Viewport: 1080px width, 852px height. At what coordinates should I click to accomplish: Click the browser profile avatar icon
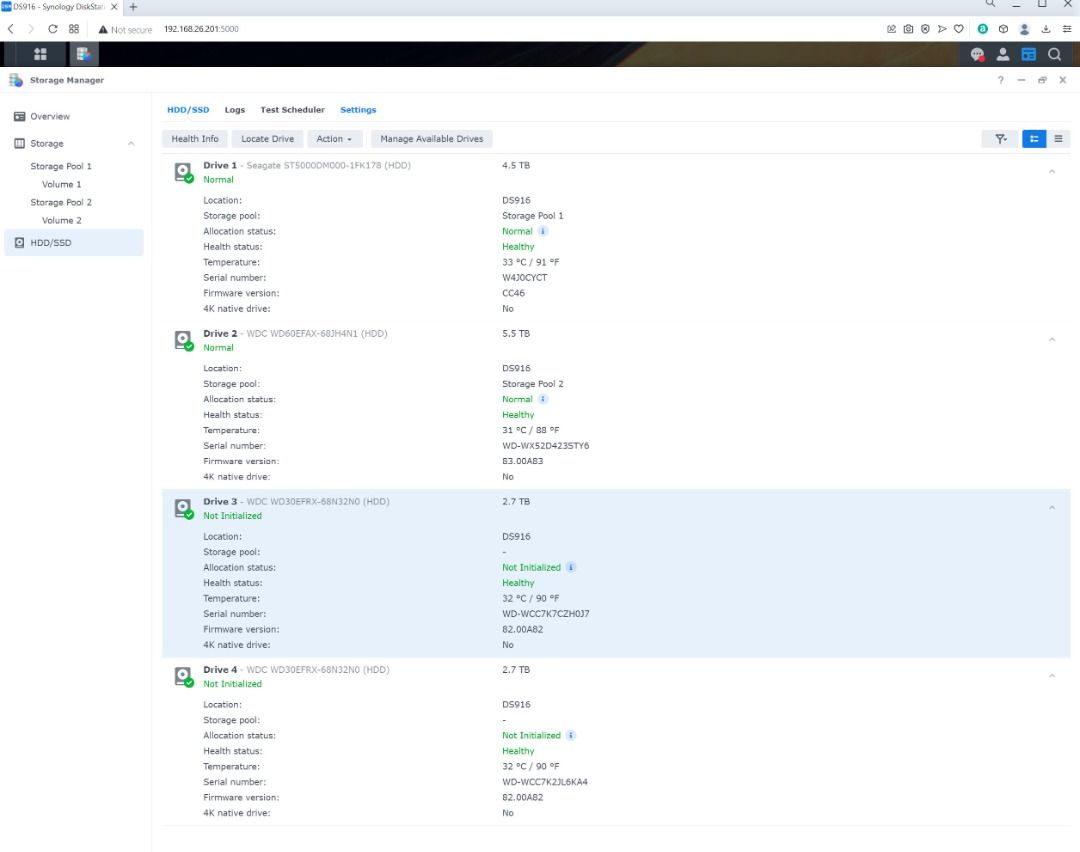(x=1024, y=29)
